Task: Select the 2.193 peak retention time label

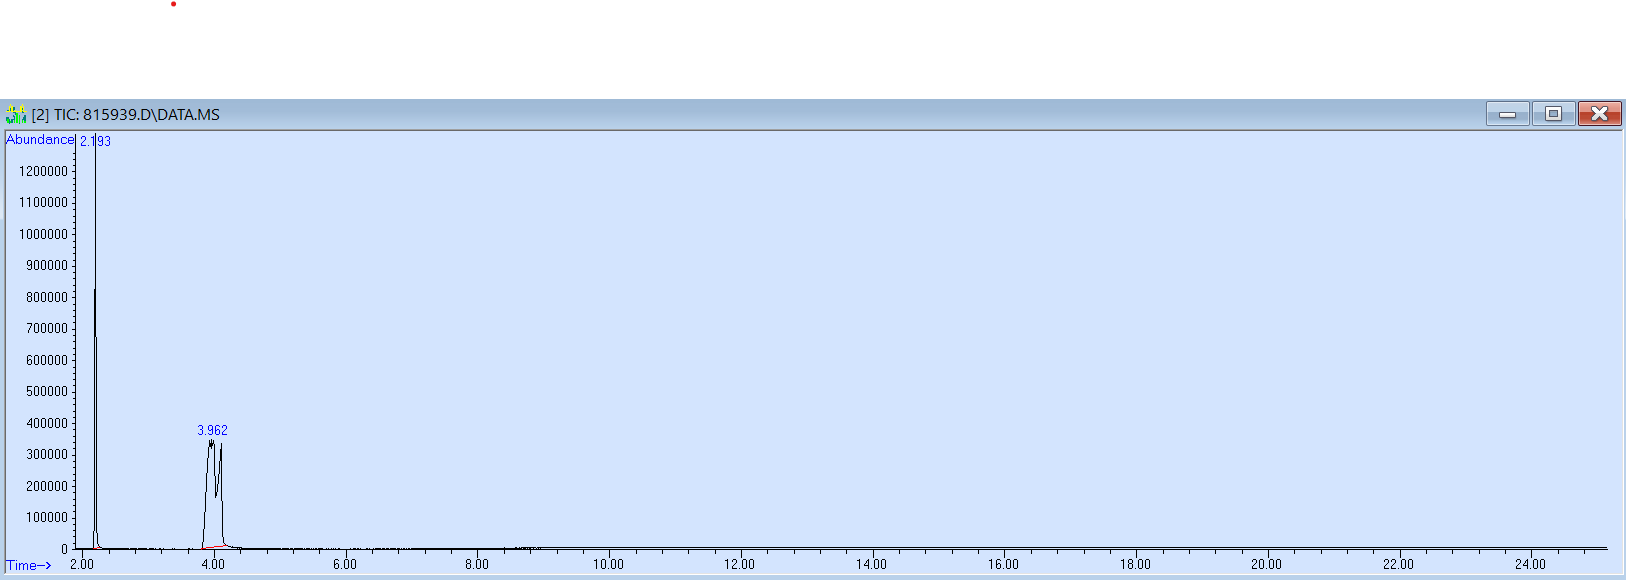Action: pyautogui.click(x=95, y=141)
